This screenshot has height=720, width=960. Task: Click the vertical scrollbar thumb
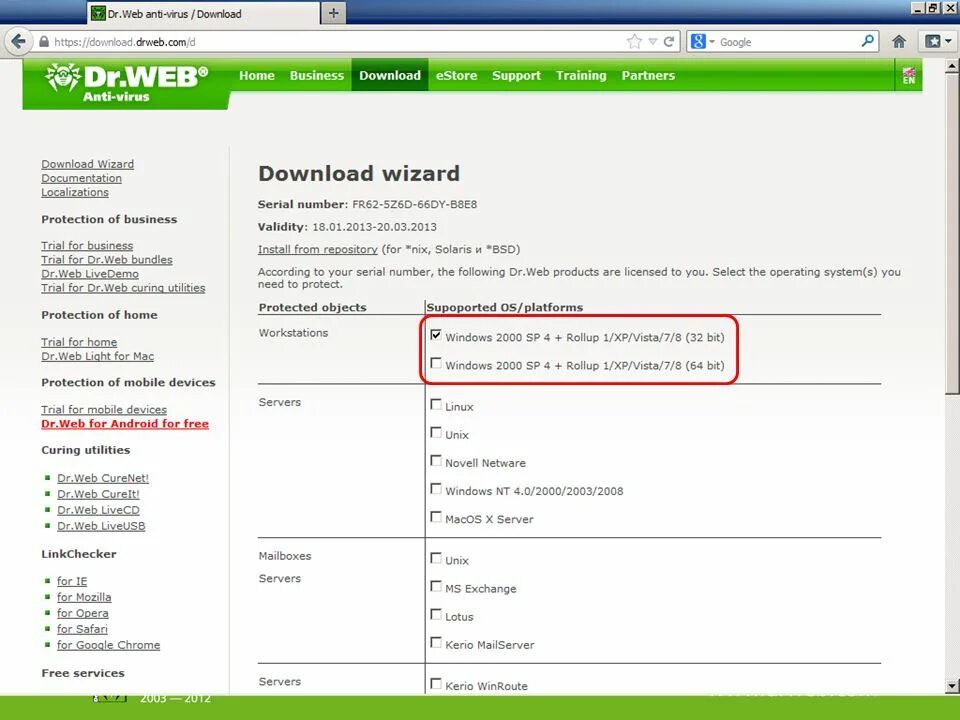click(952, 233)
